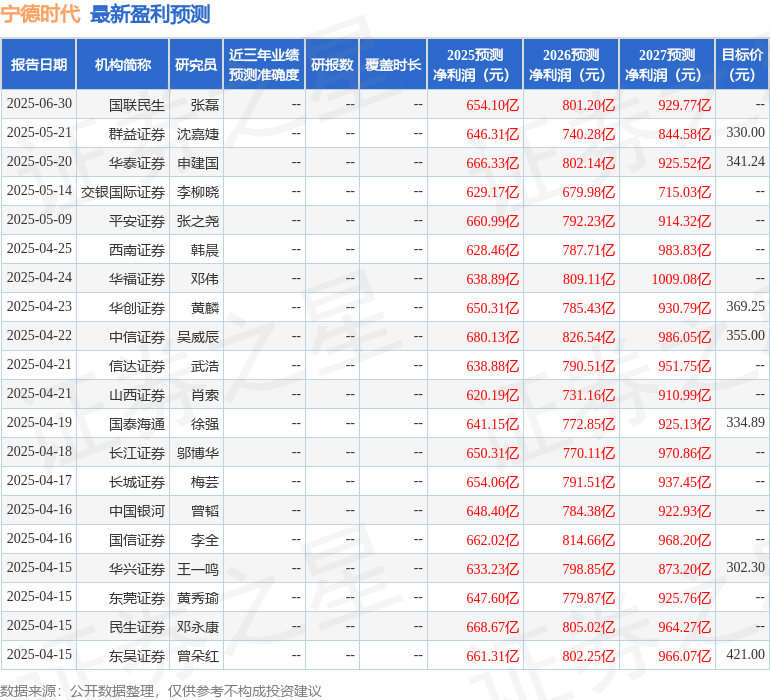Click the date 2025-05-09
The image size is (770, 700).
tap(39, 220)
